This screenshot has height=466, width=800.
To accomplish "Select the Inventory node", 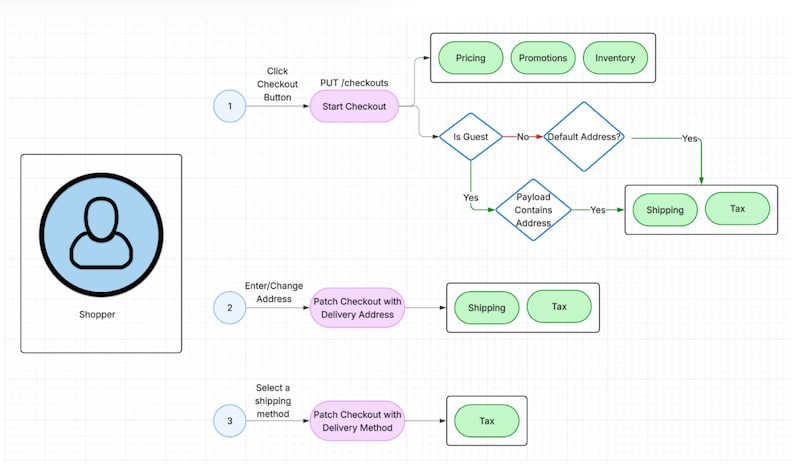I will 615,58.
